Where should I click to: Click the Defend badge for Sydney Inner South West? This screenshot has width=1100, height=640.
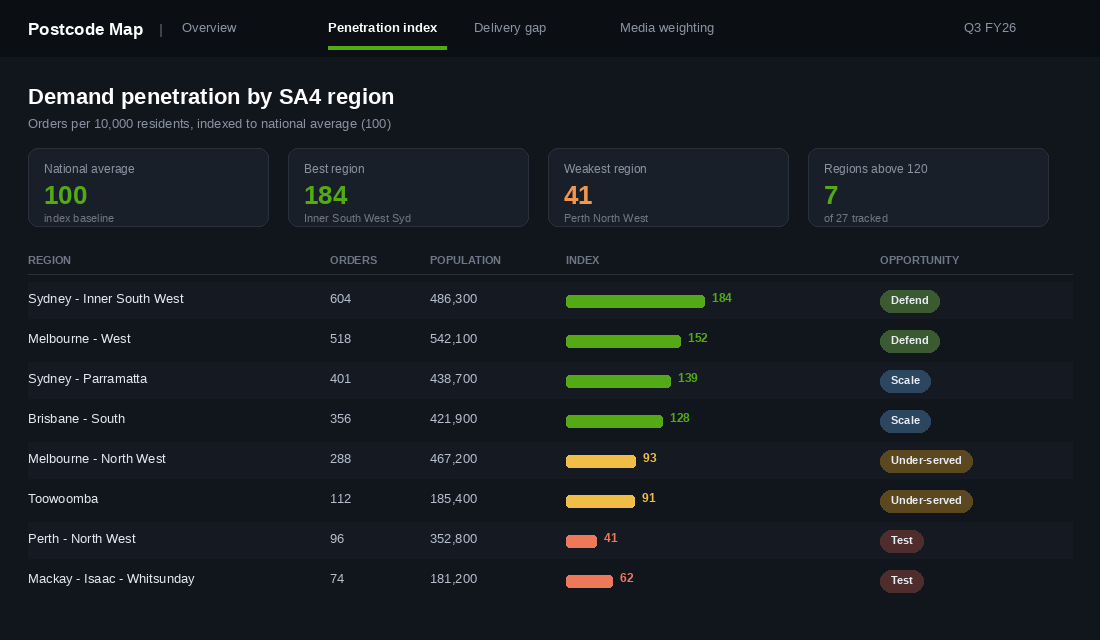pos(910,301)
